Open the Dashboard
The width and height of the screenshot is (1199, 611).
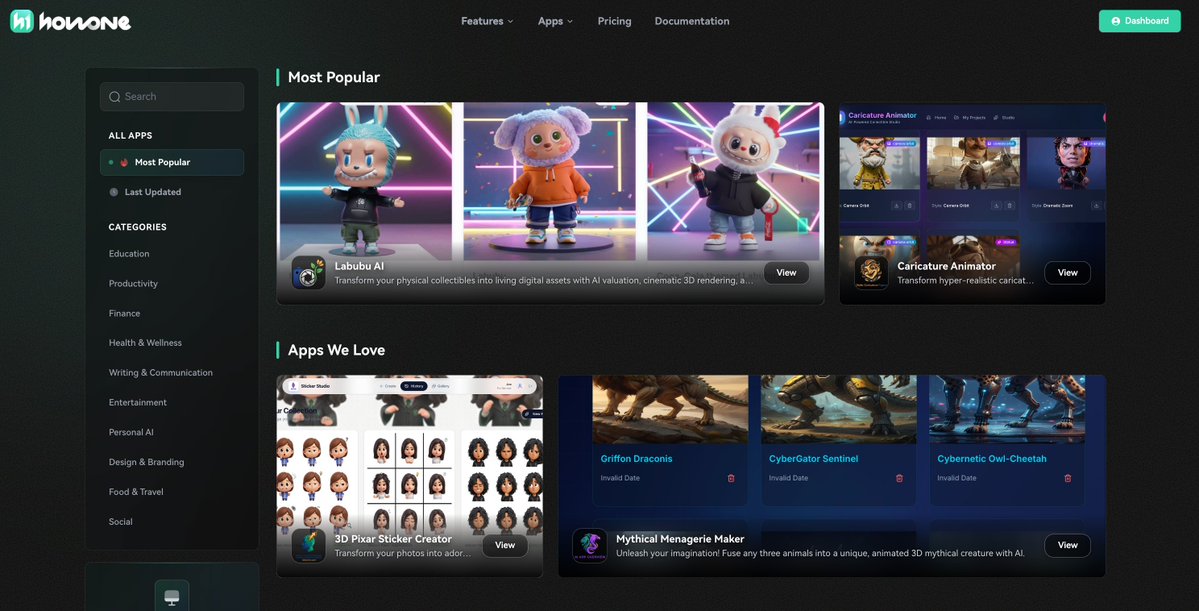pyautogui.click(x=1139, y=21)
